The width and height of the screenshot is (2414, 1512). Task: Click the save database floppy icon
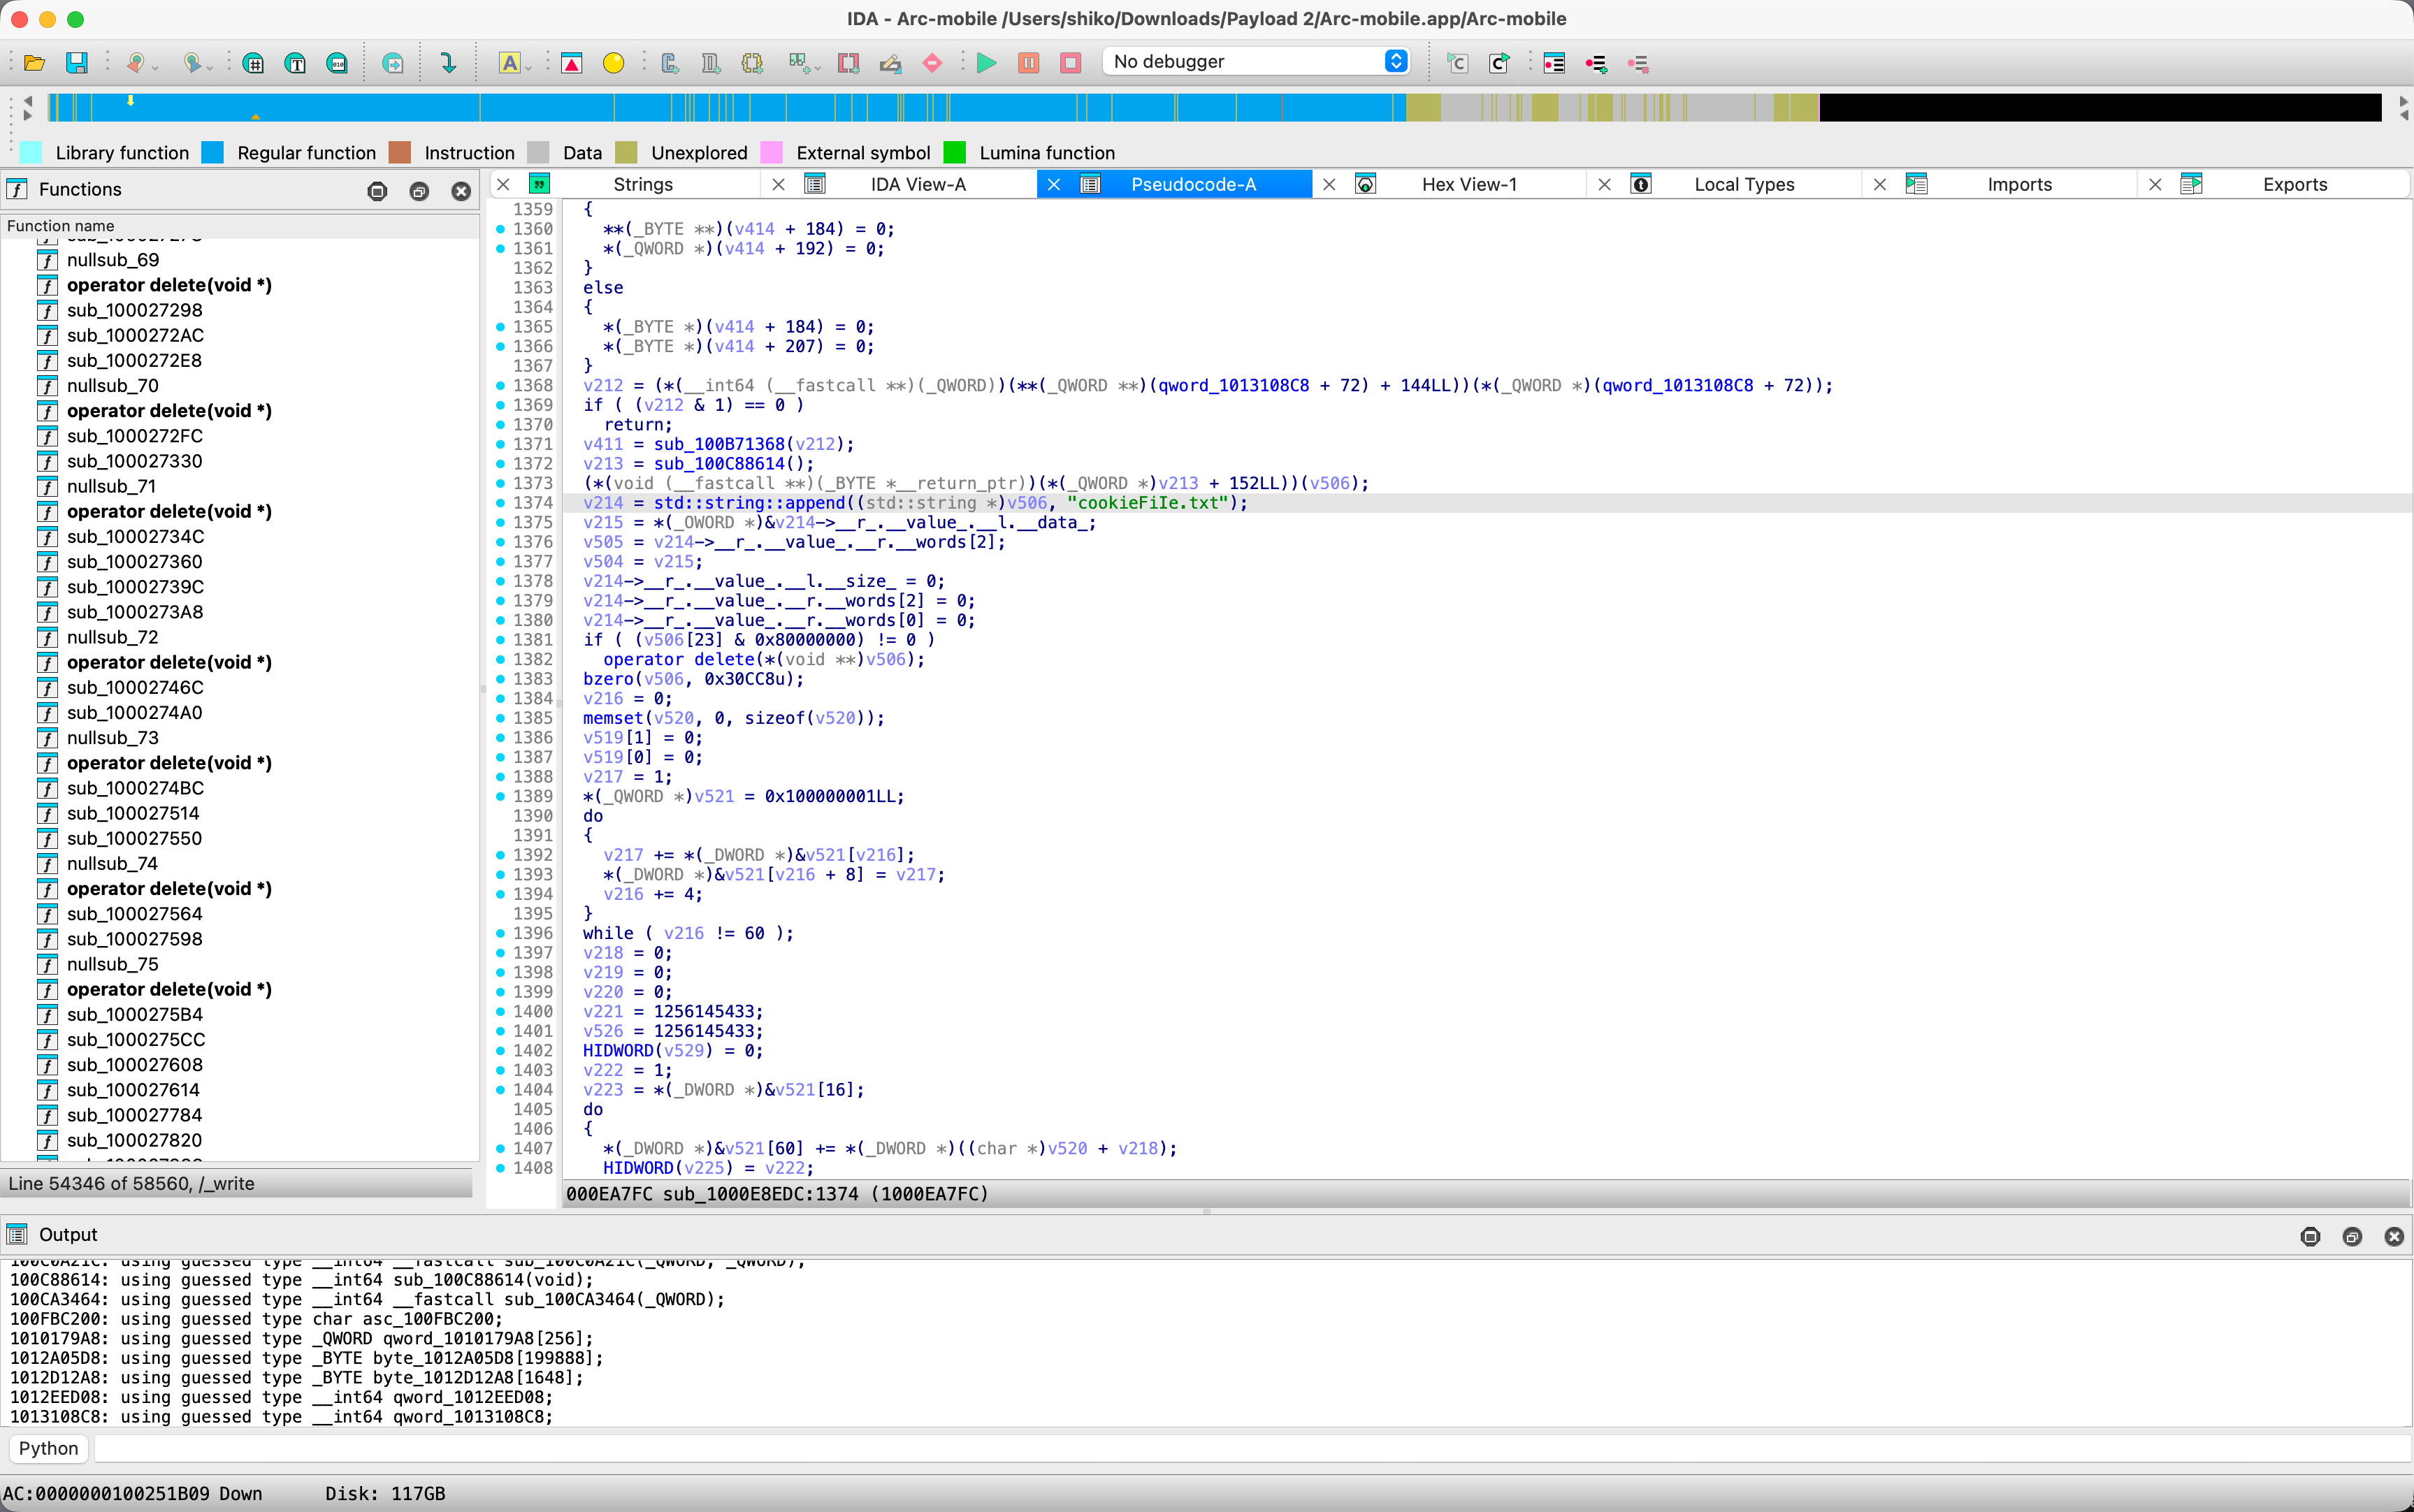click(x=76, y=63)
